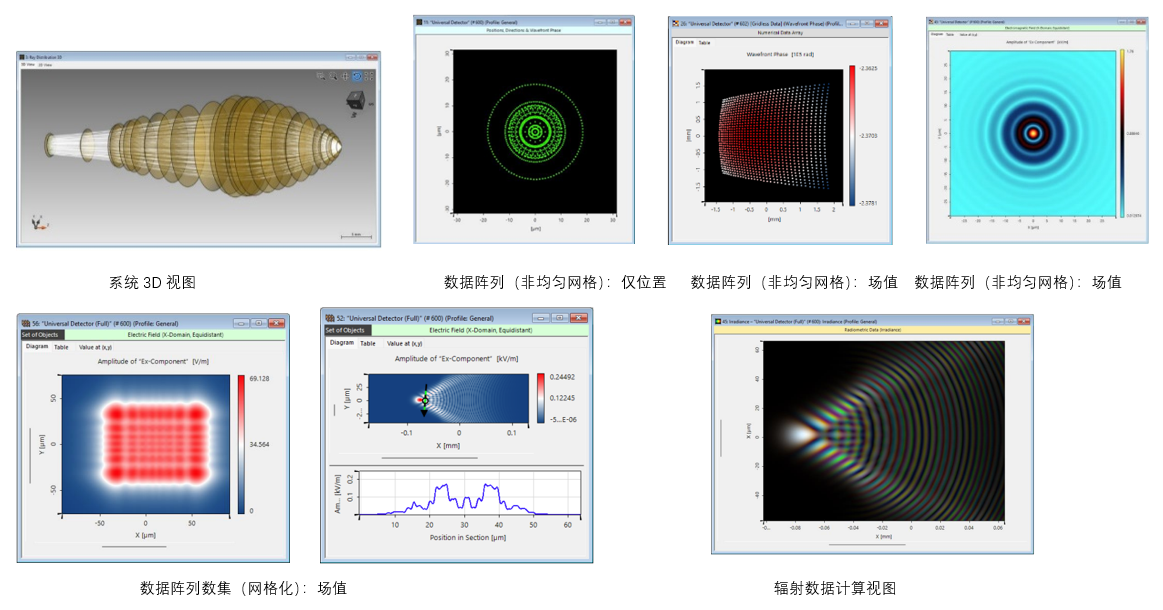Image resolution: width=1163 pixels, height=610 pixels.
Task: Click the title bar icon of window 56
Action: pyautogui.click(x=25, y=324)
